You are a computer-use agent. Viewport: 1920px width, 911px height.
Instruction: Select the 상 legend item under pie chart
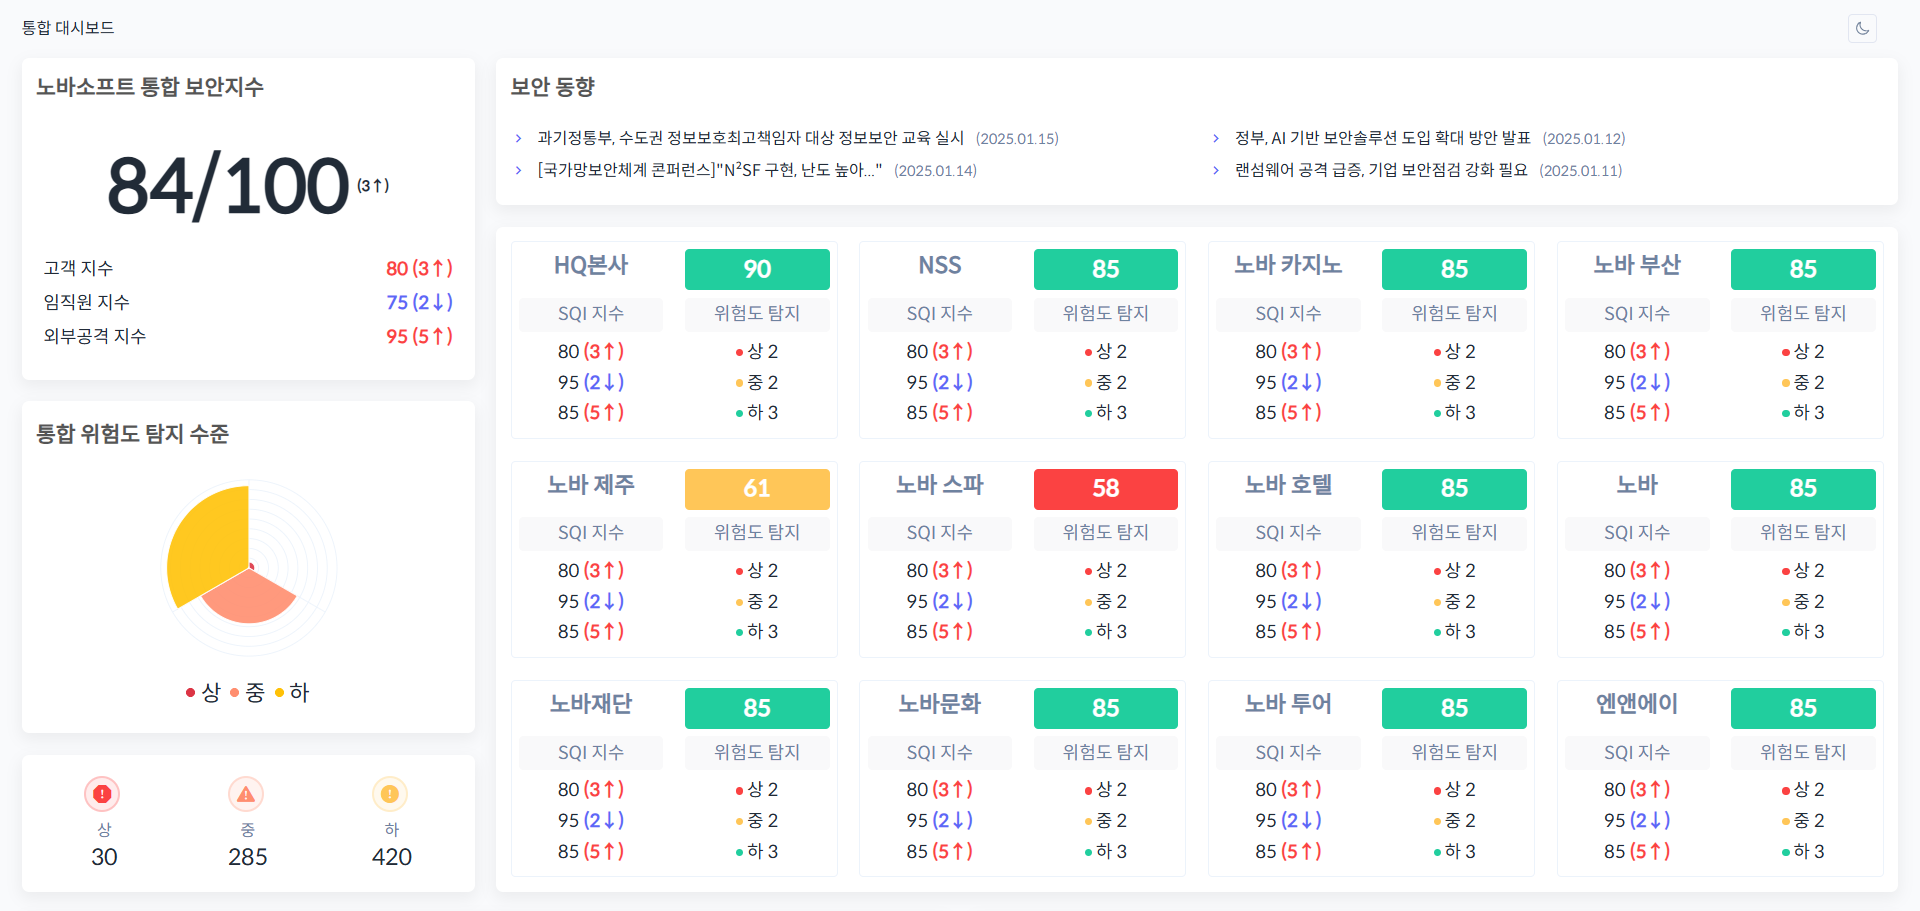coord(203,692)
